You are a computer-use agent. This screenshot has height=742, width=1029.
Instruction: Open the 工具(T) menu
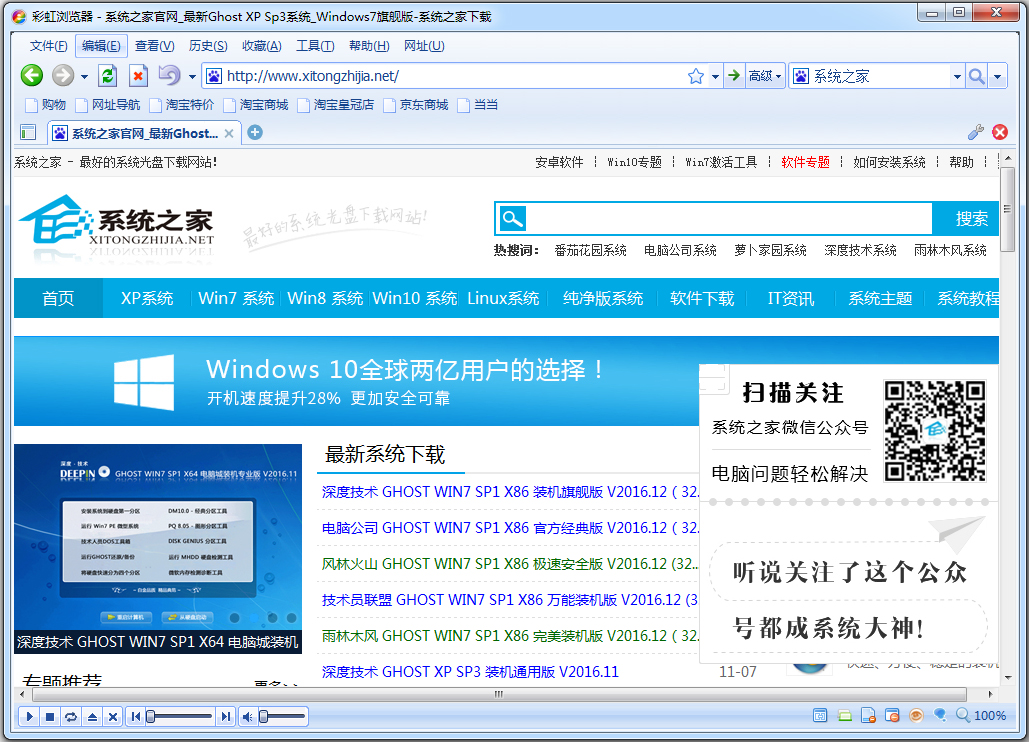[x=315, y=46]
